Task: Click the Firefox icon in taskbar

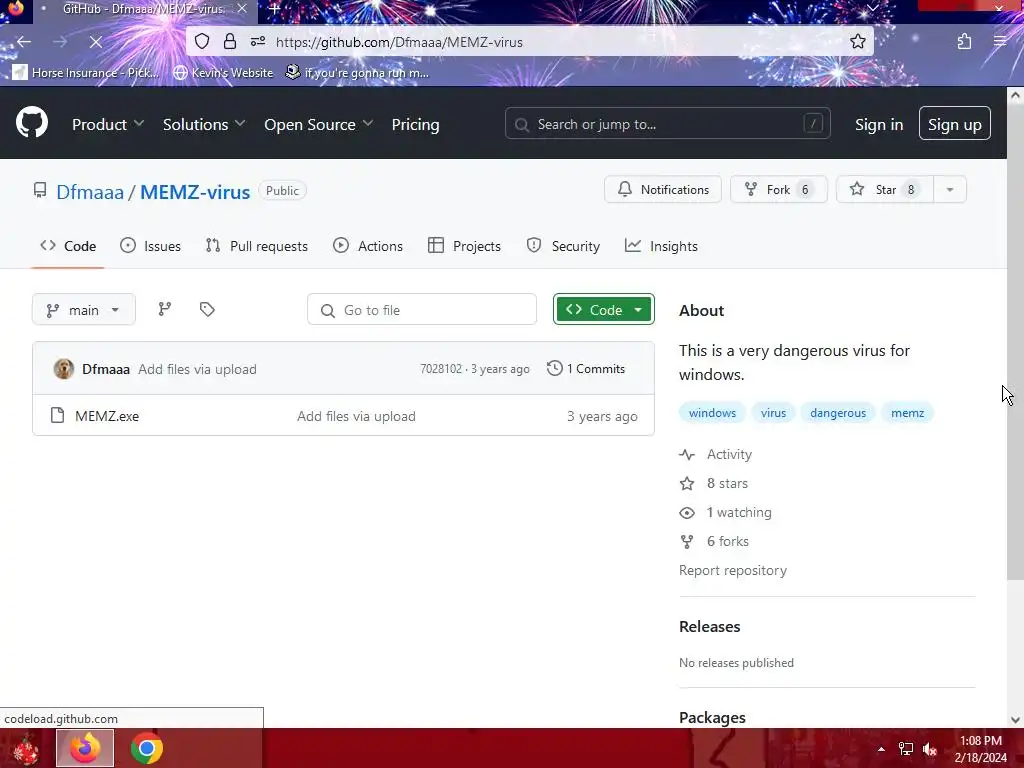Action: click(x=85, y=748)
